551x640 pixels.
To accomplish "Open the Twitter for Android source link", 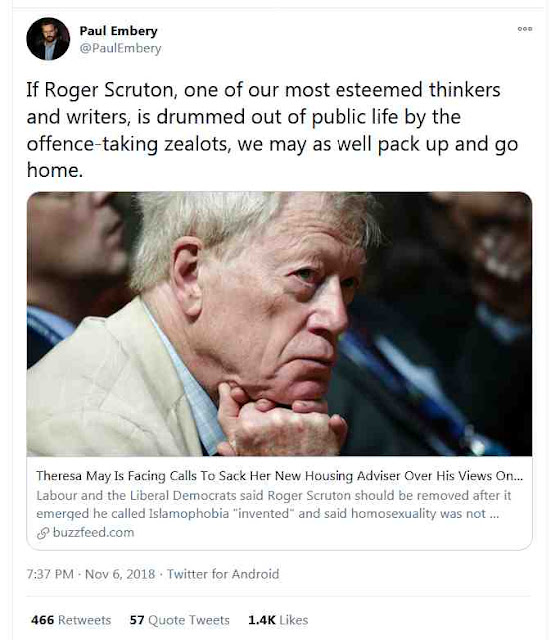I will pos(223,574).
